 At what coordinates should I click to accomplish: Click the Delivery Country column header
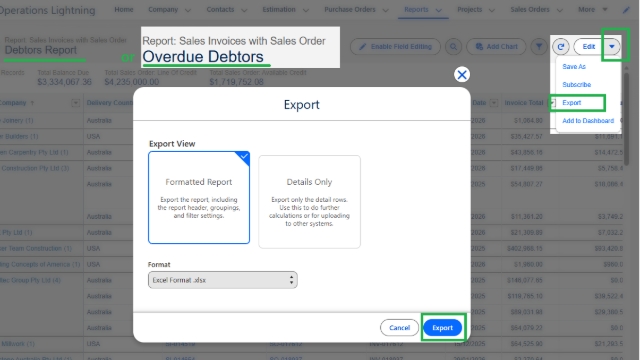coord(109,103)
